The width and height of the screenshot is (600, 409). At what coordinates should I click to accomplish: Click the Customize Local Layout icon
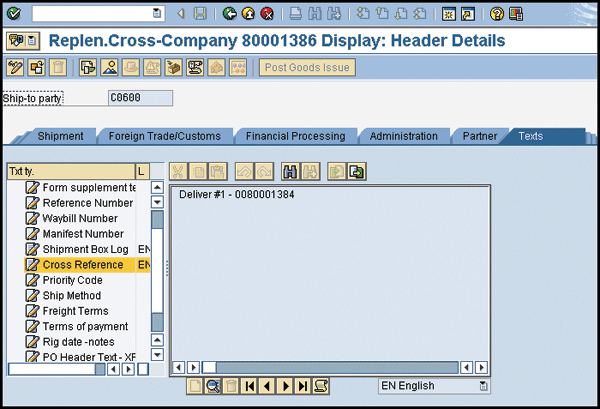coord(516,14)
